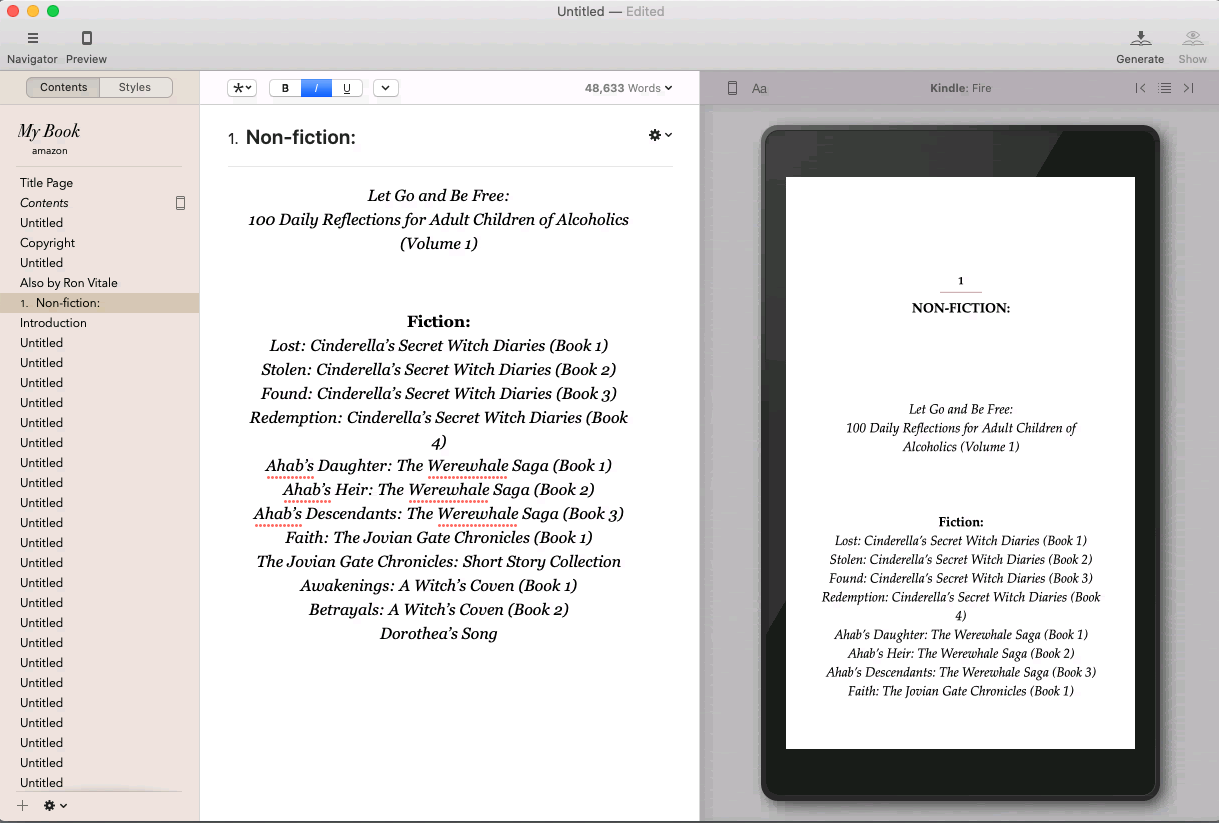Disable italic formatting on selected text
Image resolution: width=1219 pixels, height=823 pixels.
(316, 88)
